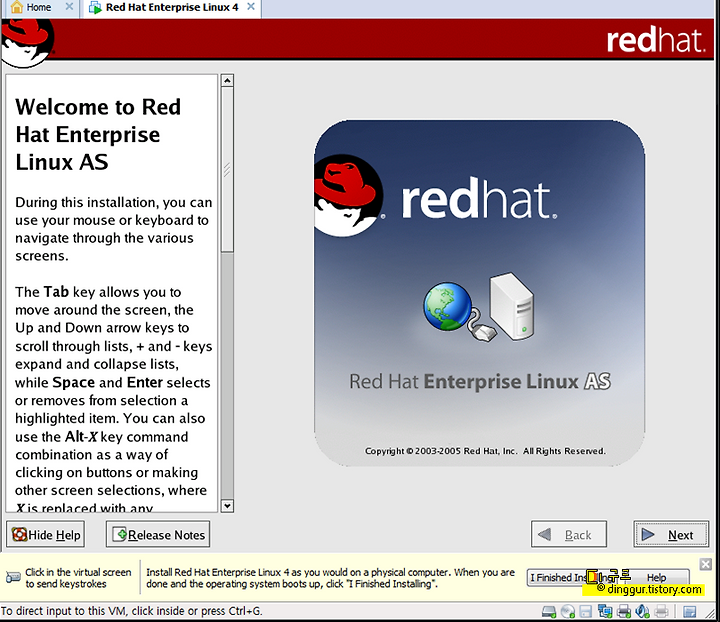Image resolution: width=720 pixels, height=622 pixels.
Task: Click the keyboard icon beside 'Click in the virtual screen'
Action: [x=13, y=577]
